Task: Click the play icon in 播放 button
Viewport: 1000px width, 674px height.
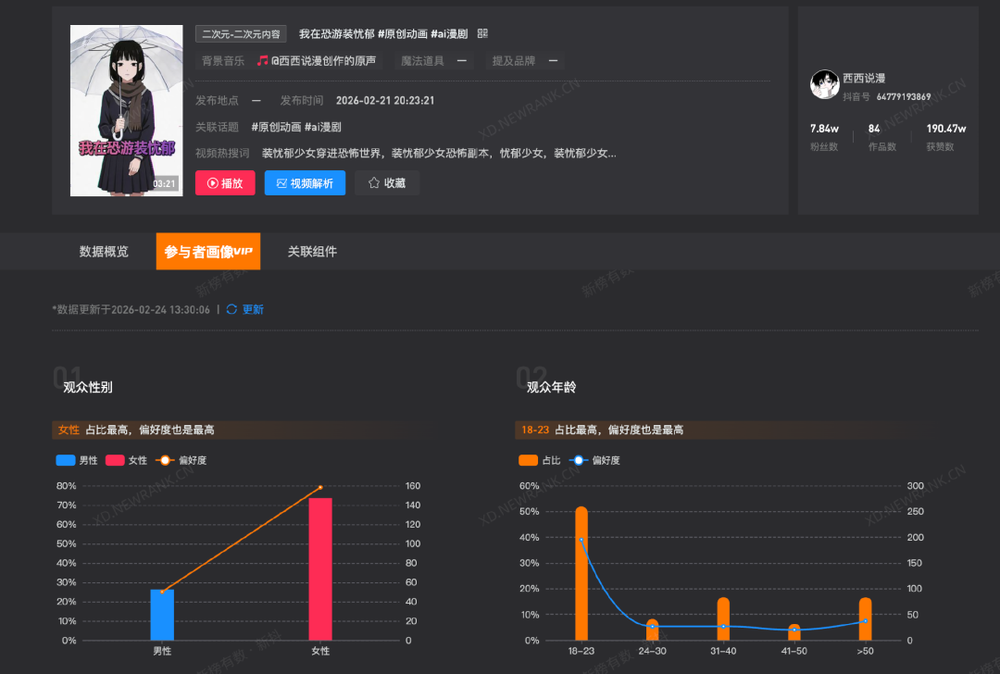Action: point(212,184)
